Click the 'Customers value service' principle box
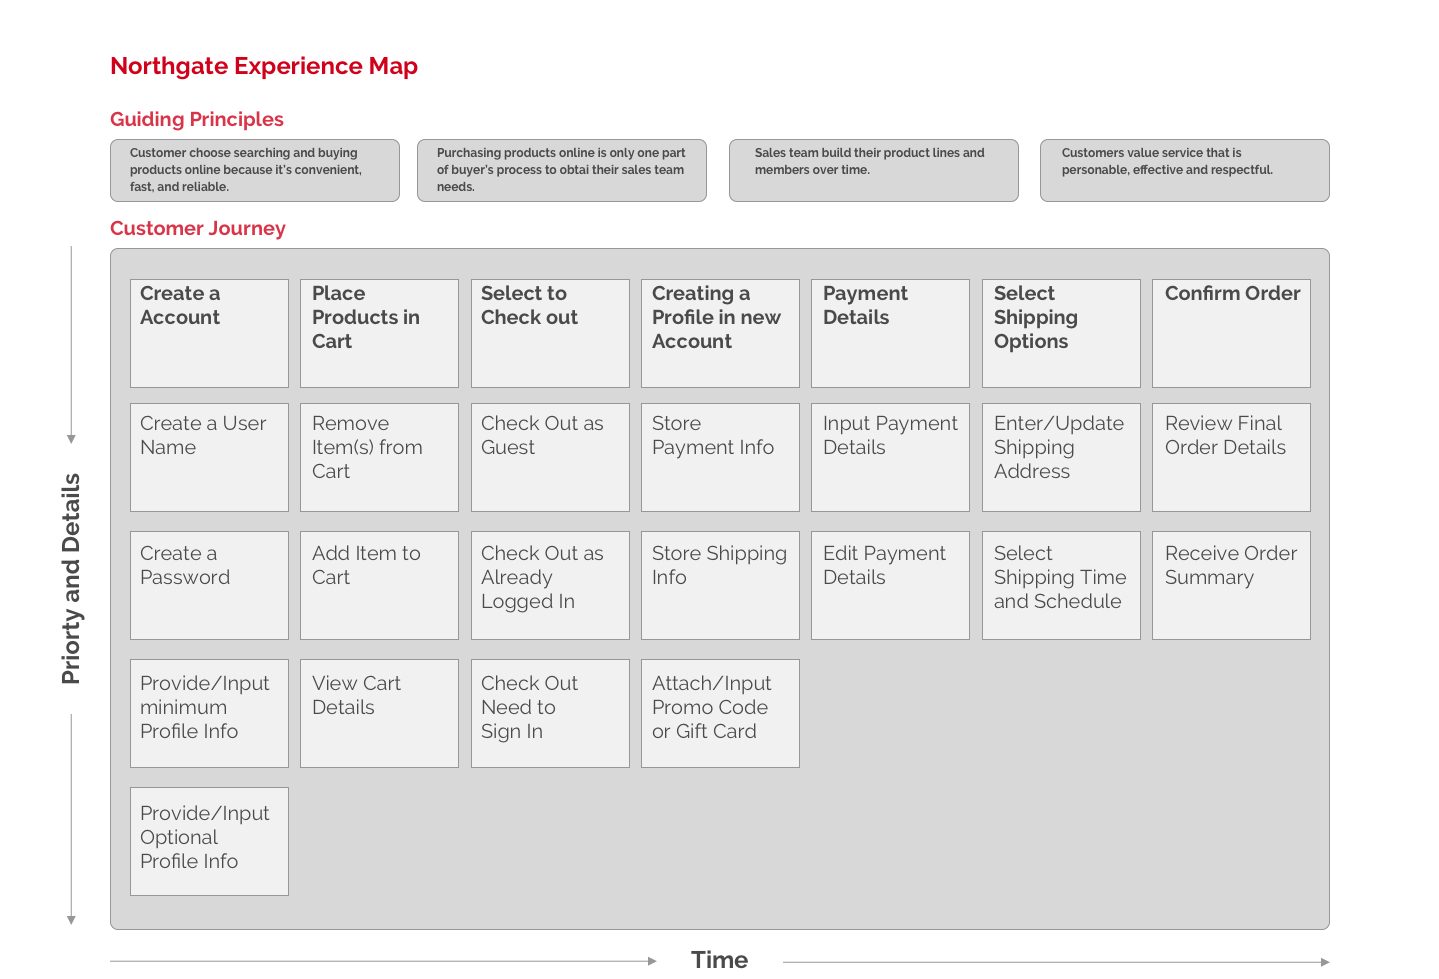The width and height of the screenshot is (1439, 979). 1185,170
